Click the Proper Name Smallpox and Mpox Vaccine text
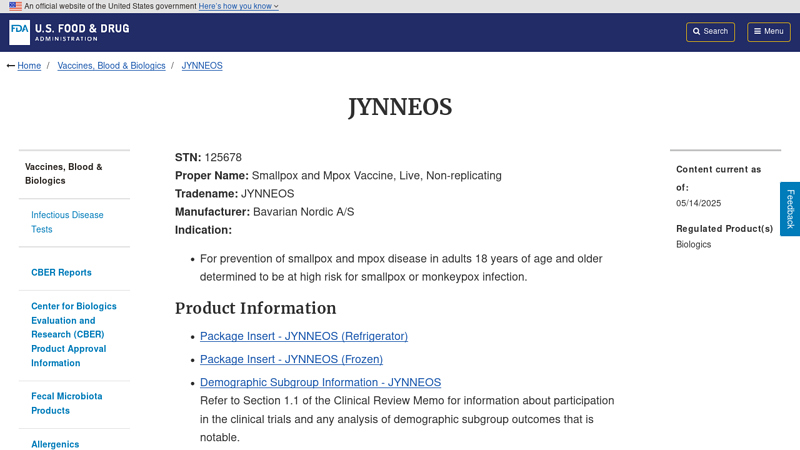Image resolution: width=800 pixels, height=450 pixels. point(377,176)
